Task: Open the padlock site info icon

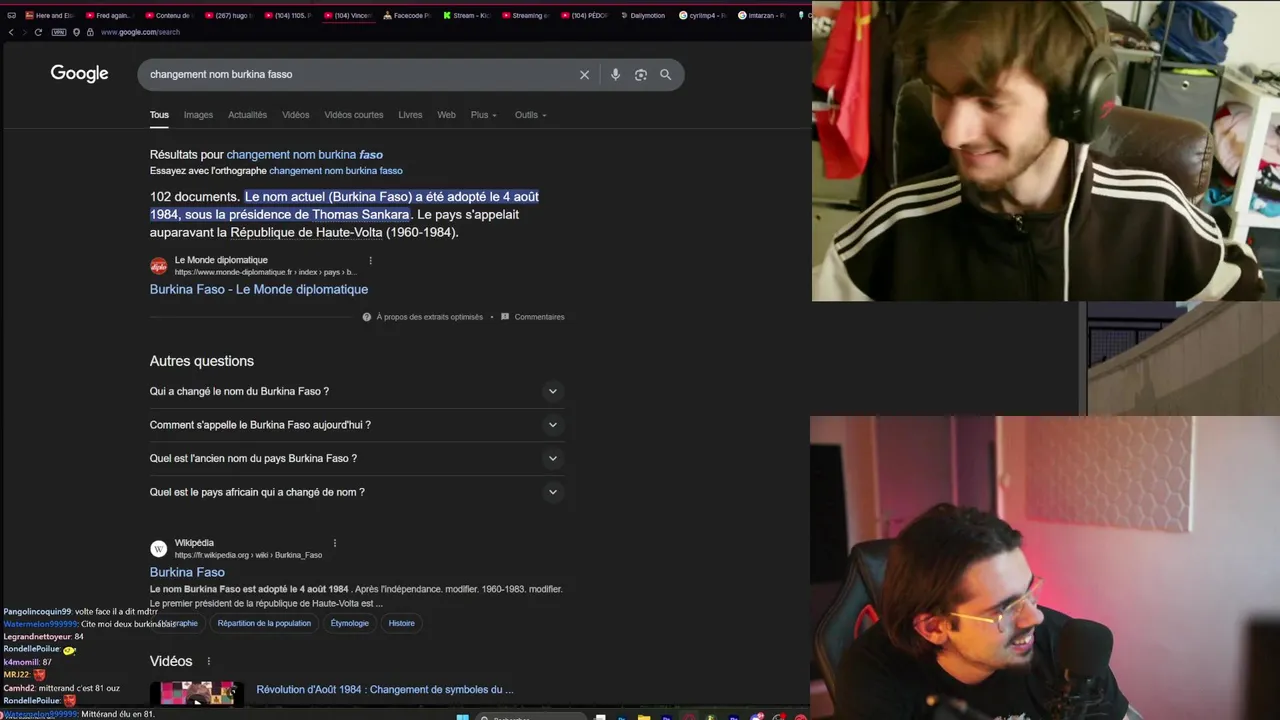Action: tap(90, 32)
